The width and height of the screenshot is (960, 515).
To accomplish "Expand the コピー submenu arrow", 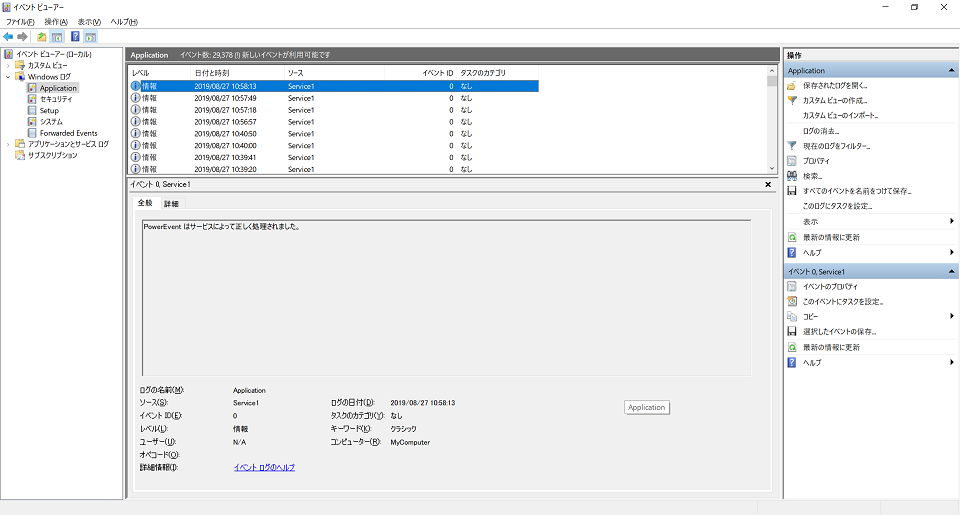I will tap(951, 316).
